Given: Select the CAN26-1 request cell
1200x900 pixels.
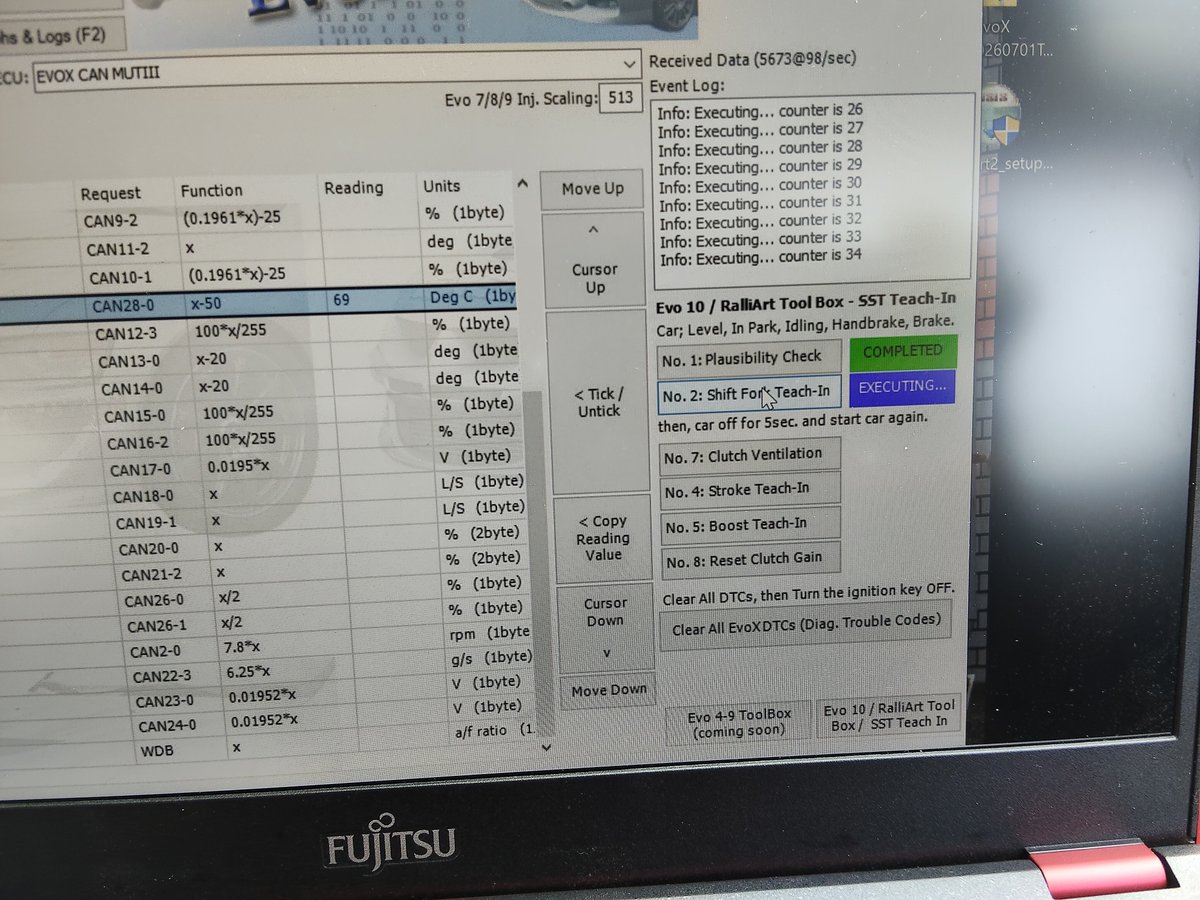Looking at the screenshot, I should point(157,627).
